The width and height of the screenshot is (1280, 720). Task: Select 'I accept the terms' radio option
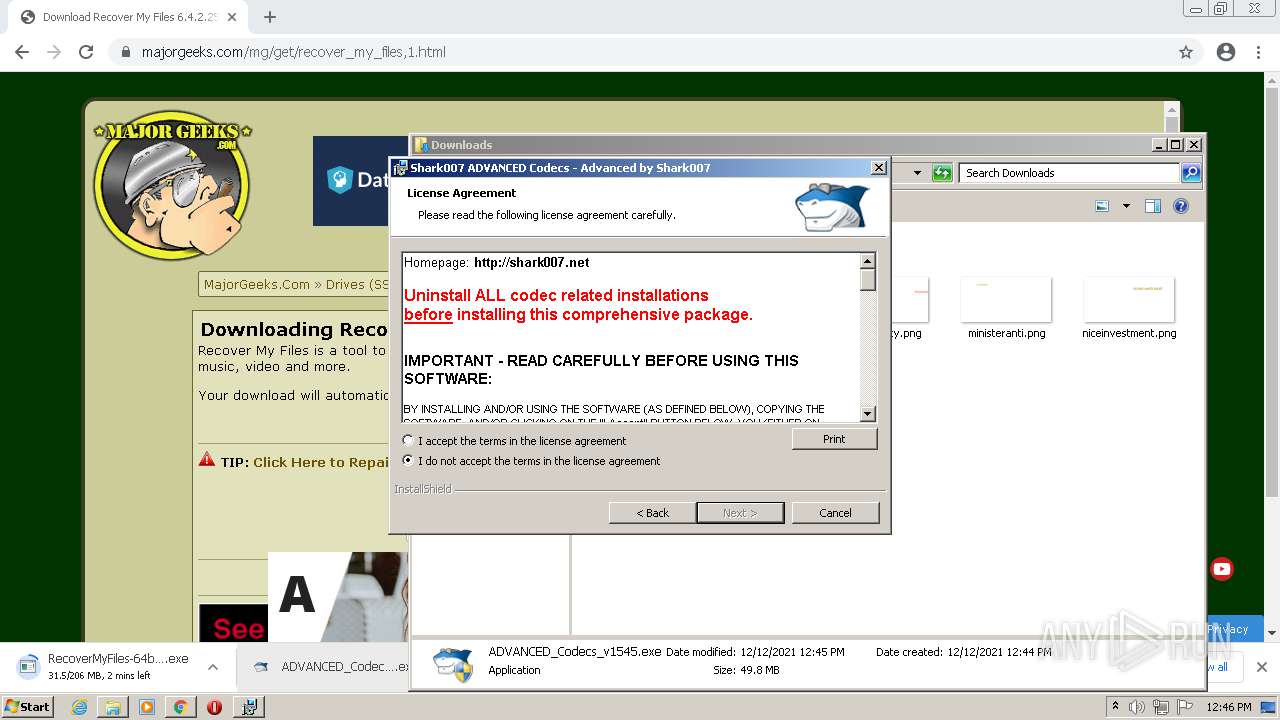[x=407, y=441]
